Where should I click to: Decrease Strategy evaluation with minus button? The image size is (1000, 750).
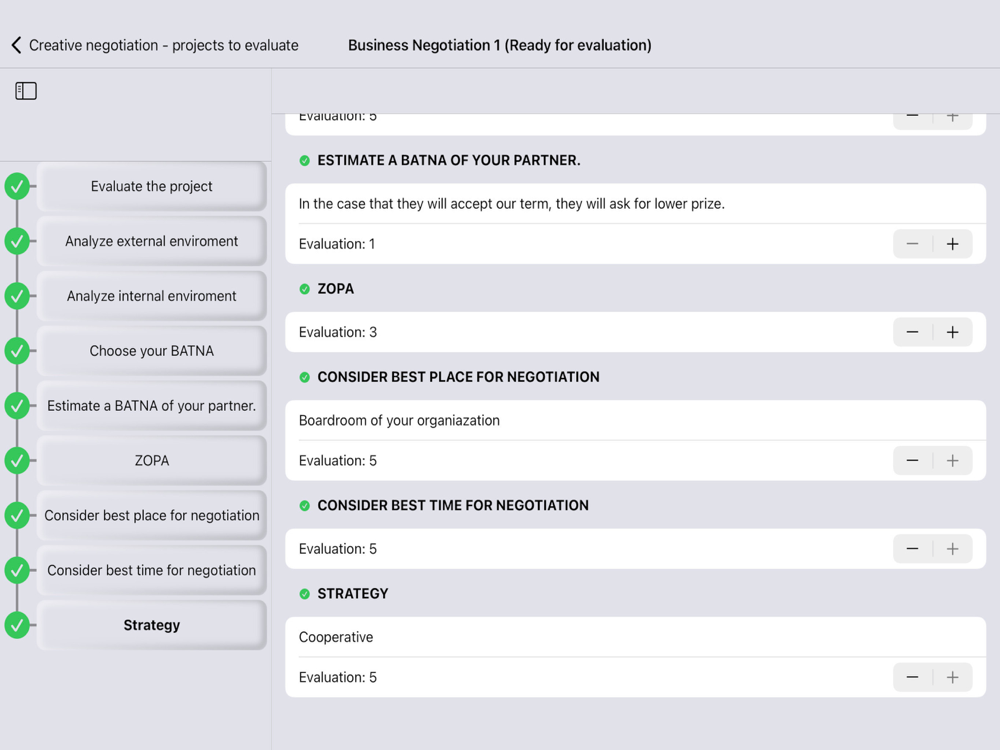tap(912, 677)
